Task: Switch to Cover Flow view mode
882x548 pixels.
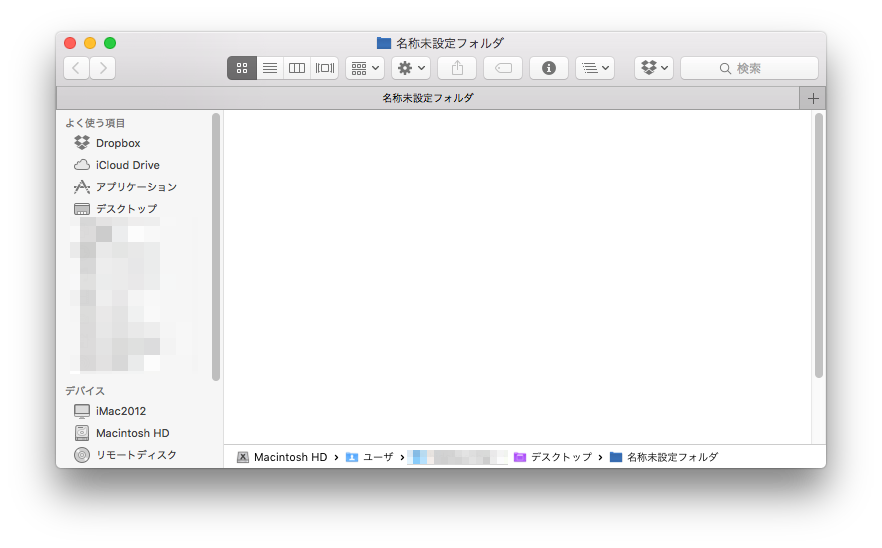Action: 325,68
